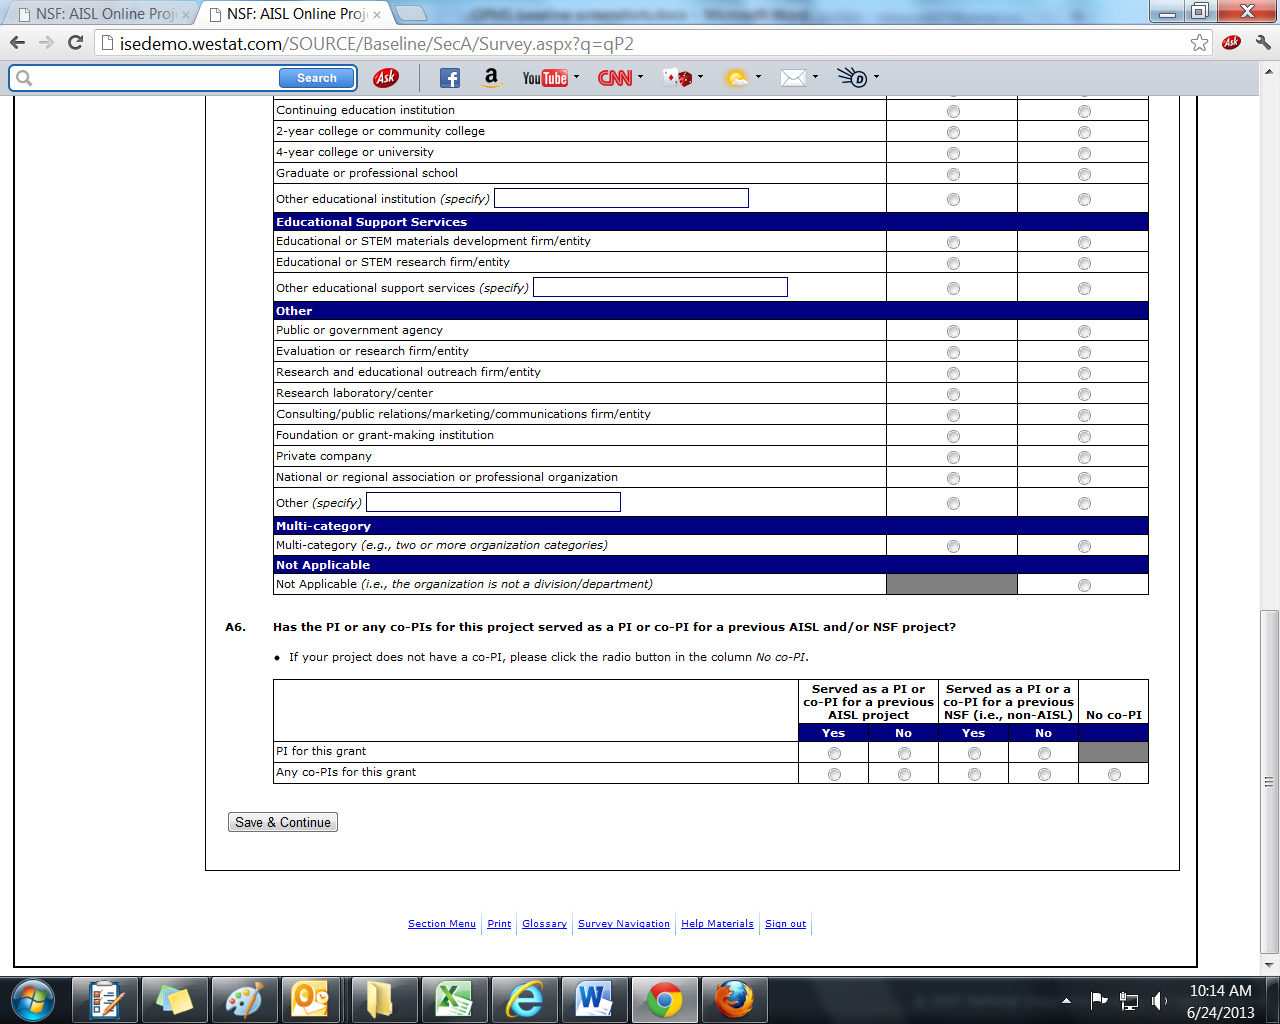
Task: Select the right radio for 4-year college or university
Action: click(x=1084, y=153)
